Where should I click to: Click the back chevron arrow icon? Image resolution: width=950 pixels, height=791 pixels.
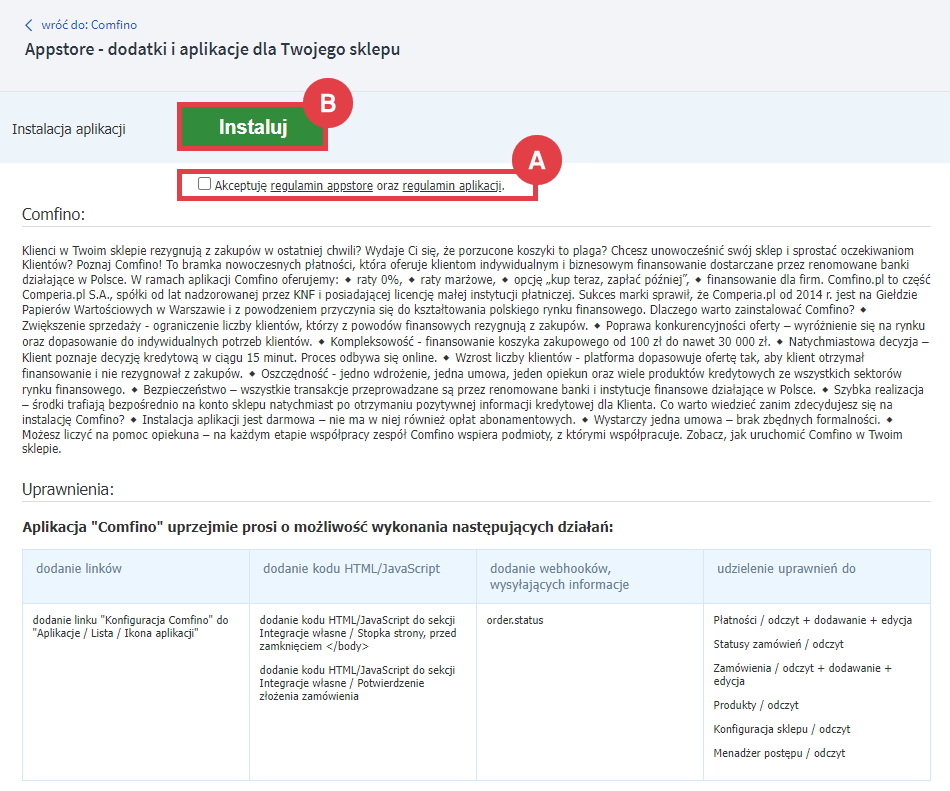click(28, 25)
